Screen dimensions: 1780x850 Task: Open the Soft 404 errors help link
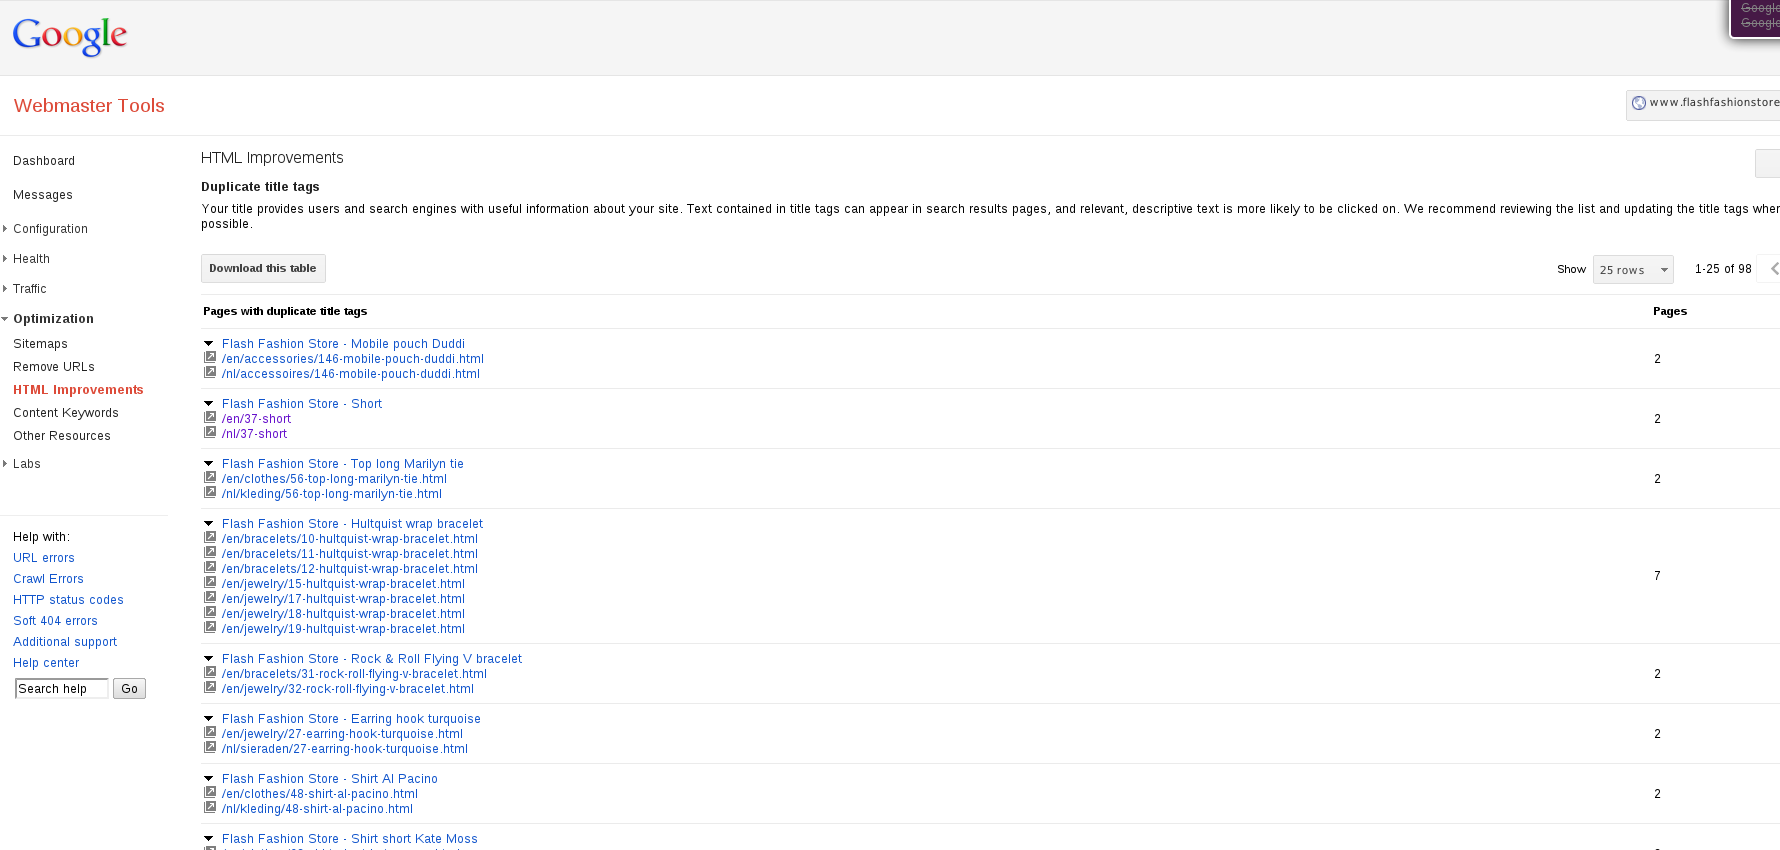[x=55, y=621]
